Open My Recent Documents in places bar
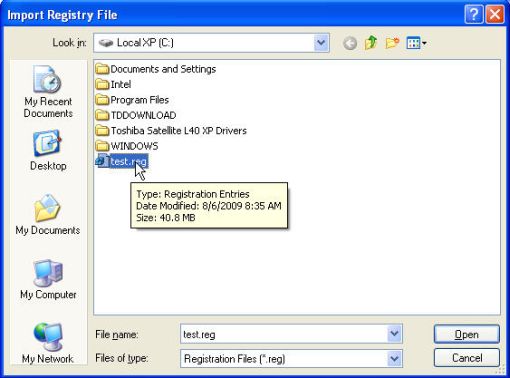 tap(48, 92)
